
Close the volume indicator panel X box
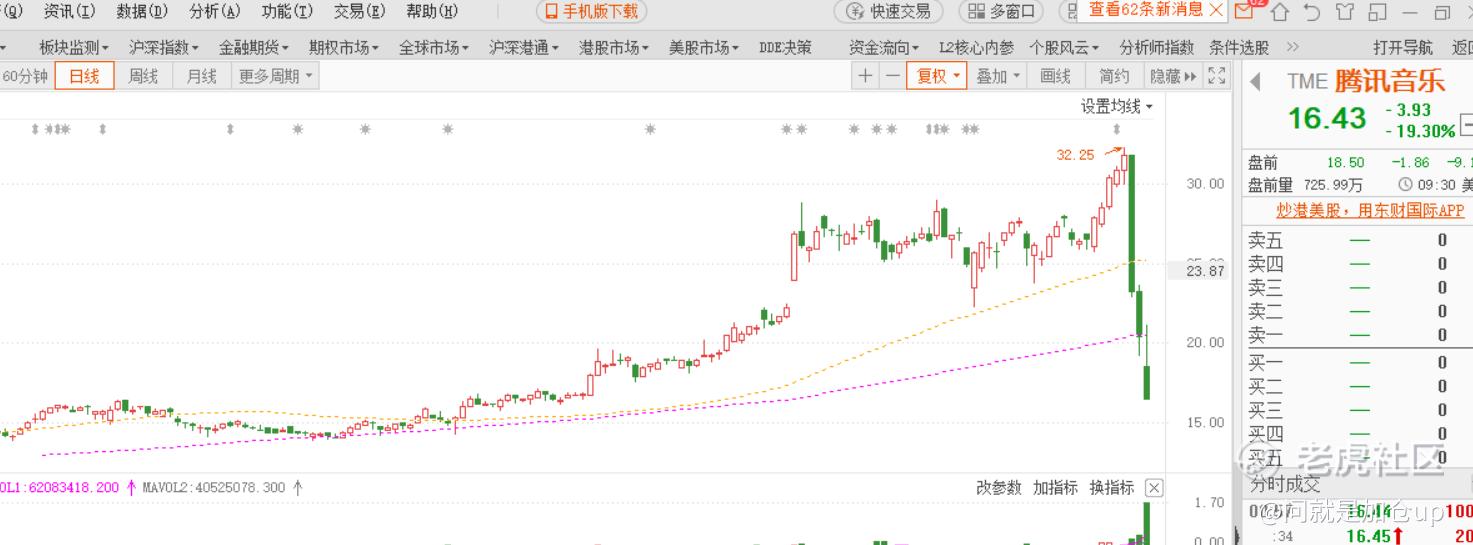[1154, 488]
